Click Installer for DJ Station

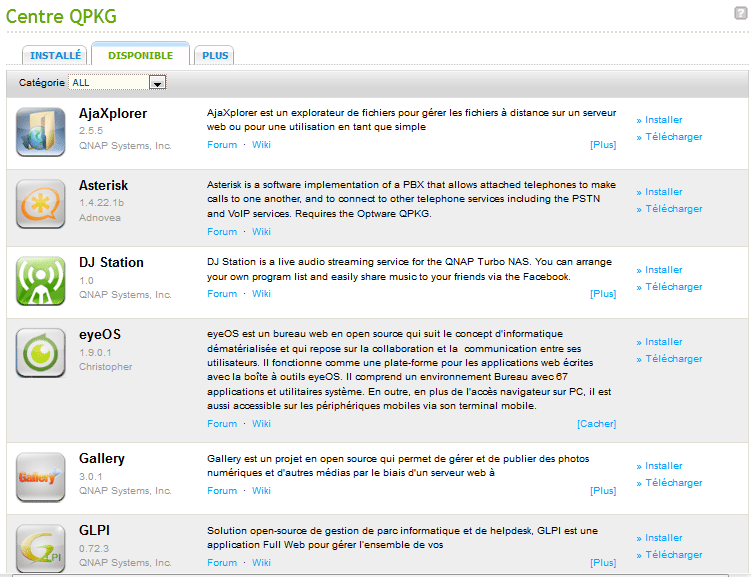663,270
